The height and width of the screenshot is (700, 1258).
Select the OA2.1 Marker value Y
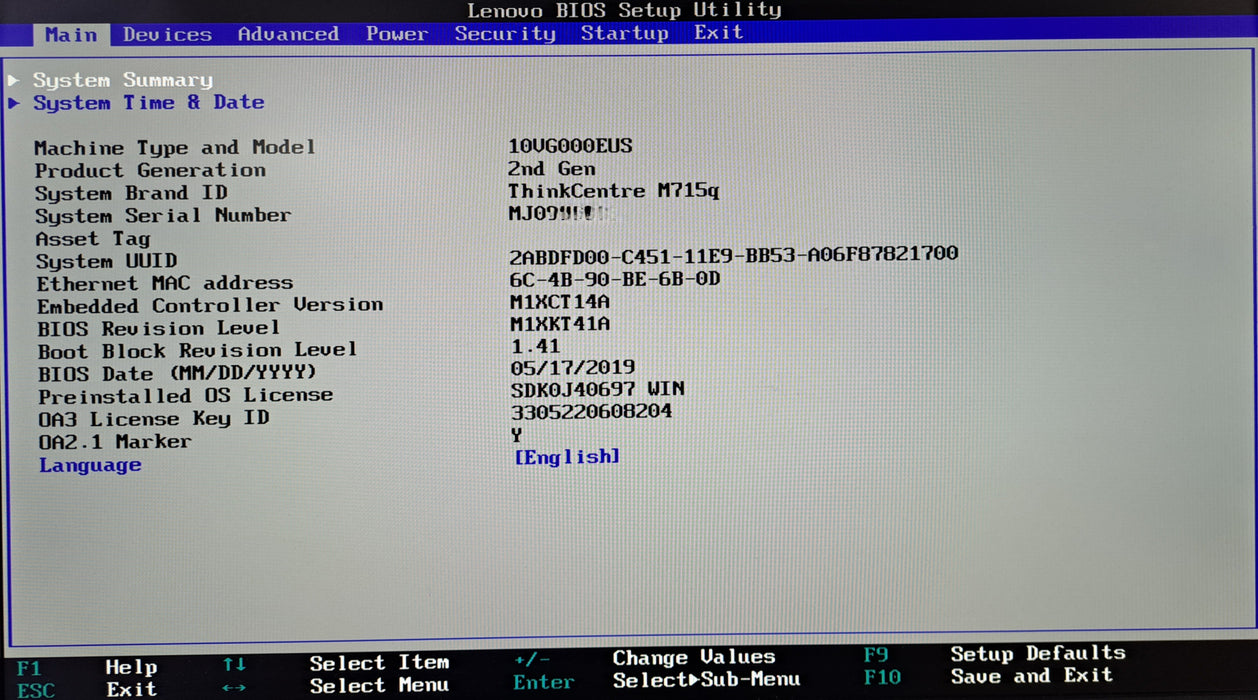[516, 435]
